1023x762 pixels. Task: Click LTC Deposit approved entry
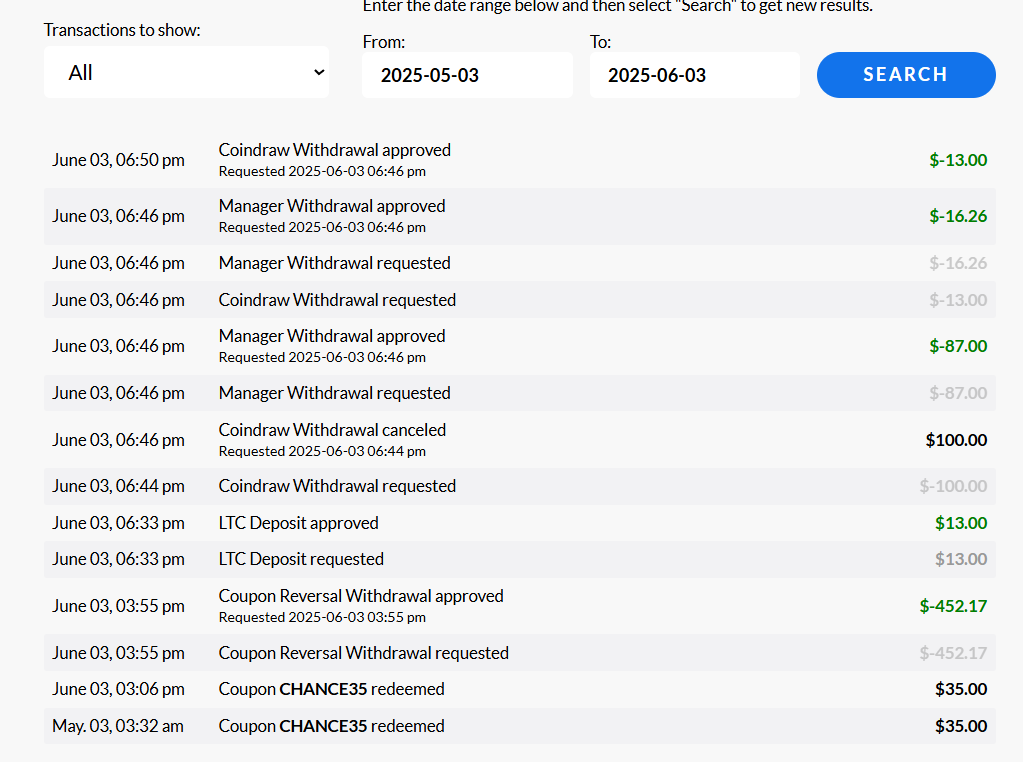tap(298, 523)
